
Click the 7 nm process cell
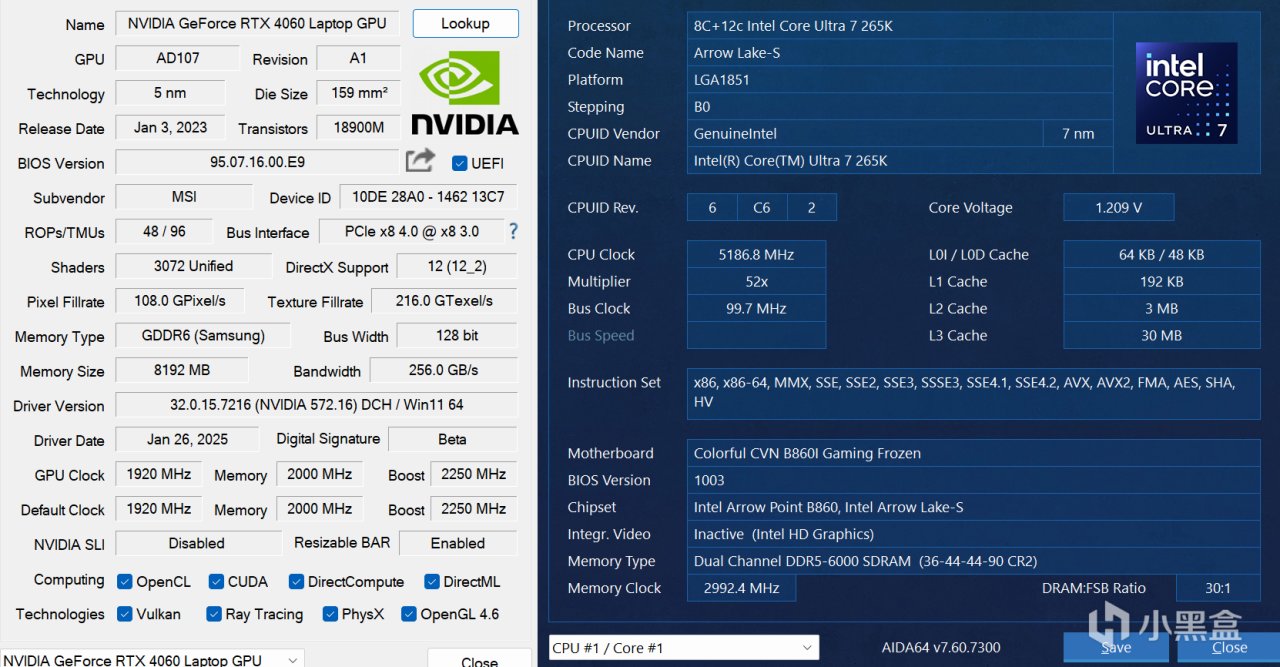point(1078,134)
